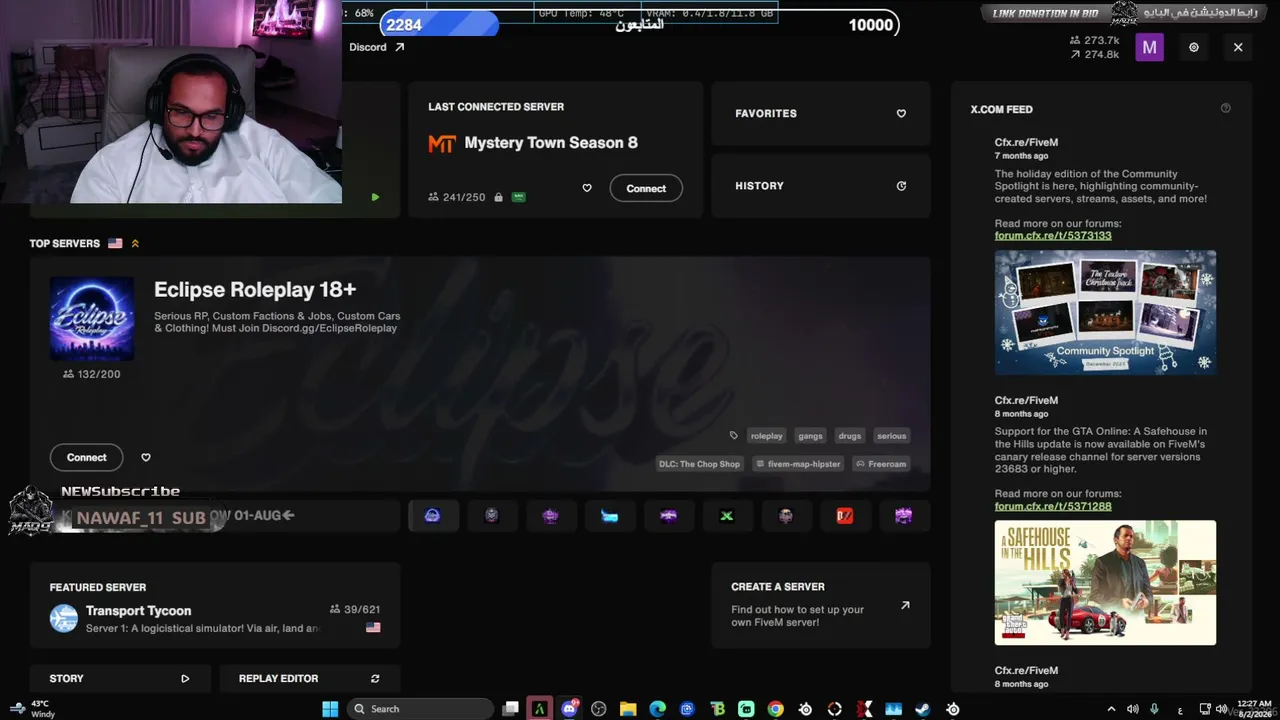The width and height of the screenshot is (1280, 720).
Task: Open the History clock icon
Action: pyautogui.click(x=901, y=186)
